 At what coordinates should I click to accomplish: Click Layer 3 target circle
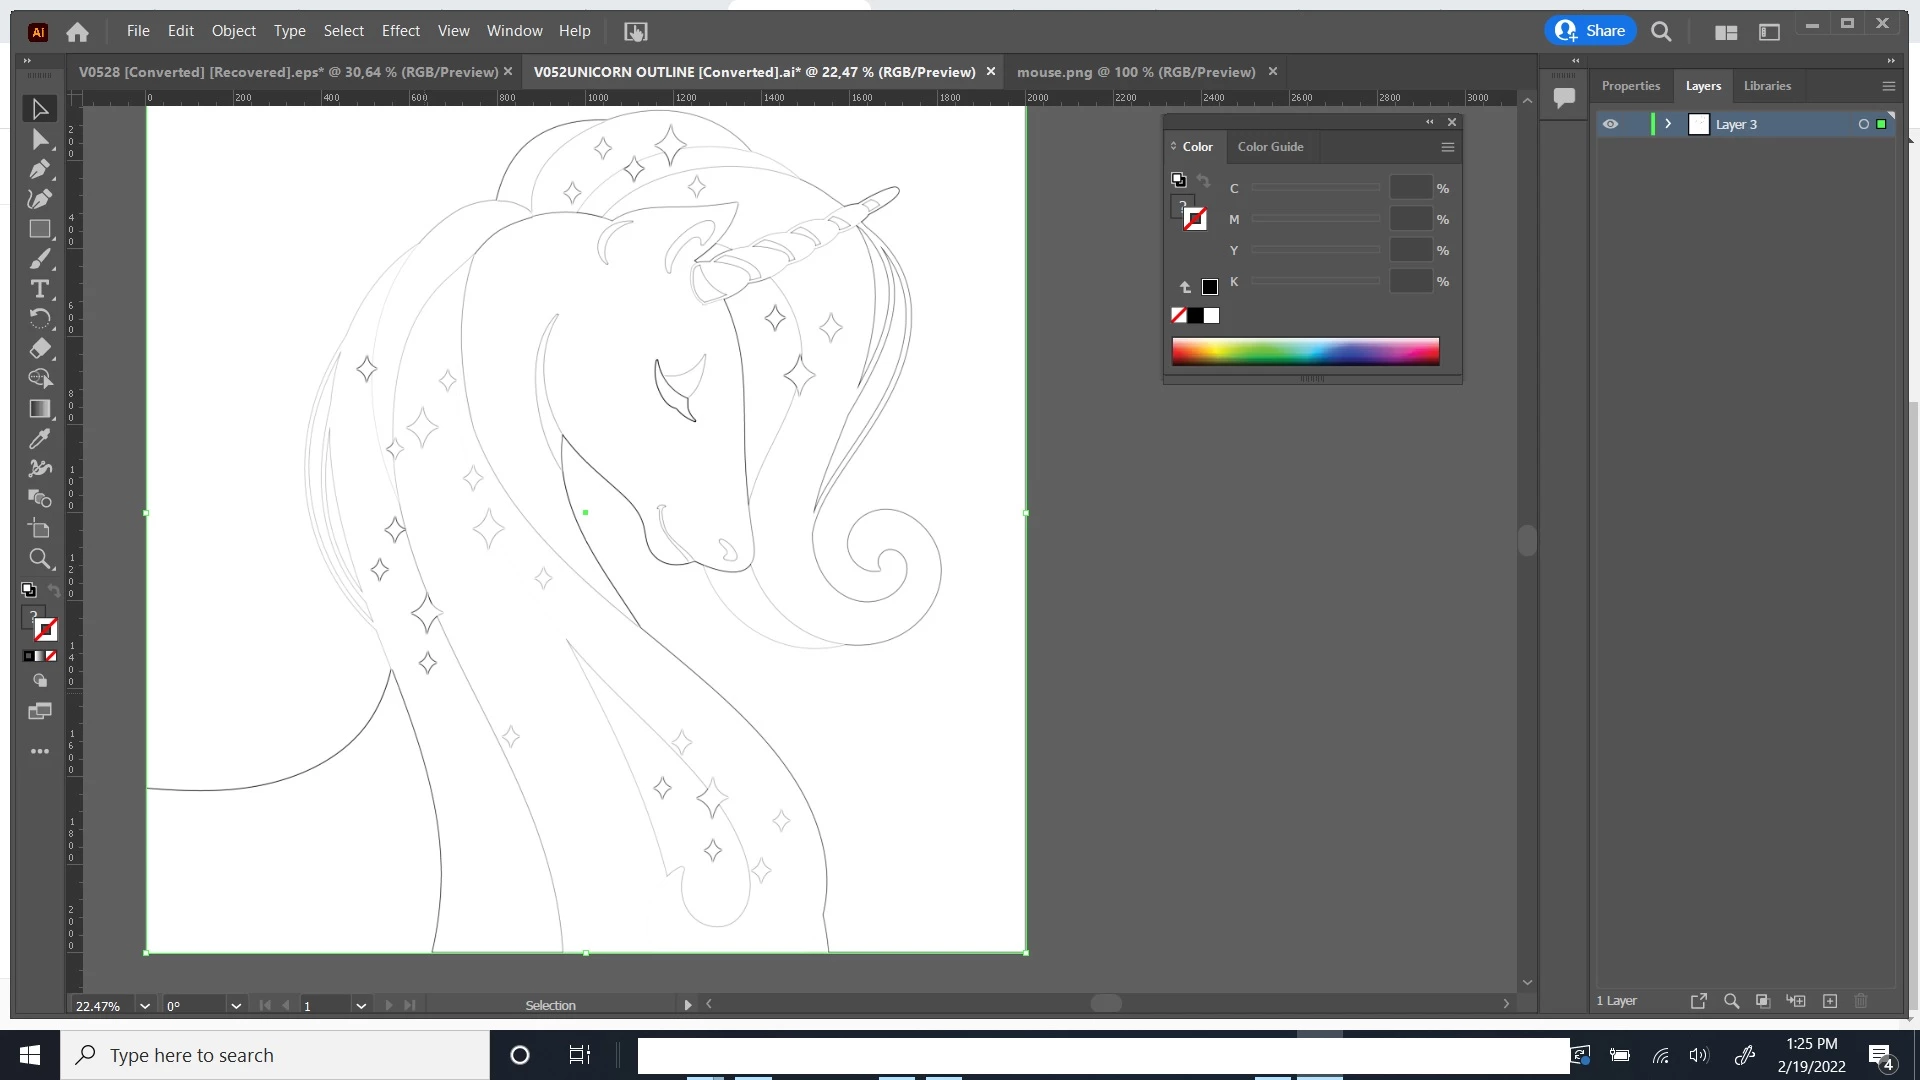[1863, 124]
